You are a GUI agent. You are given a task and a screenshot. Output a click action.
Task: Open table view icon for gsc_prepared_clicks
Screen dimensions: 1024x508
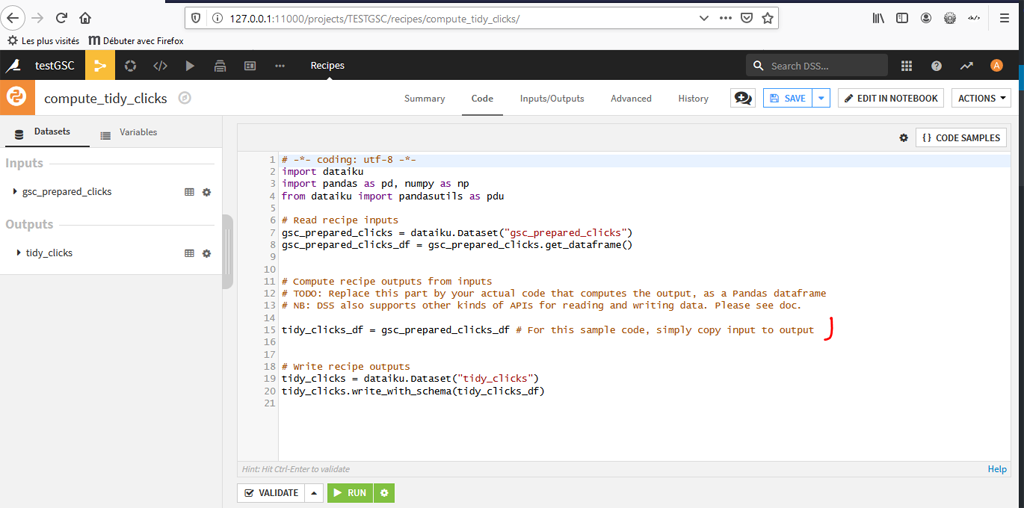coord(189,192)
